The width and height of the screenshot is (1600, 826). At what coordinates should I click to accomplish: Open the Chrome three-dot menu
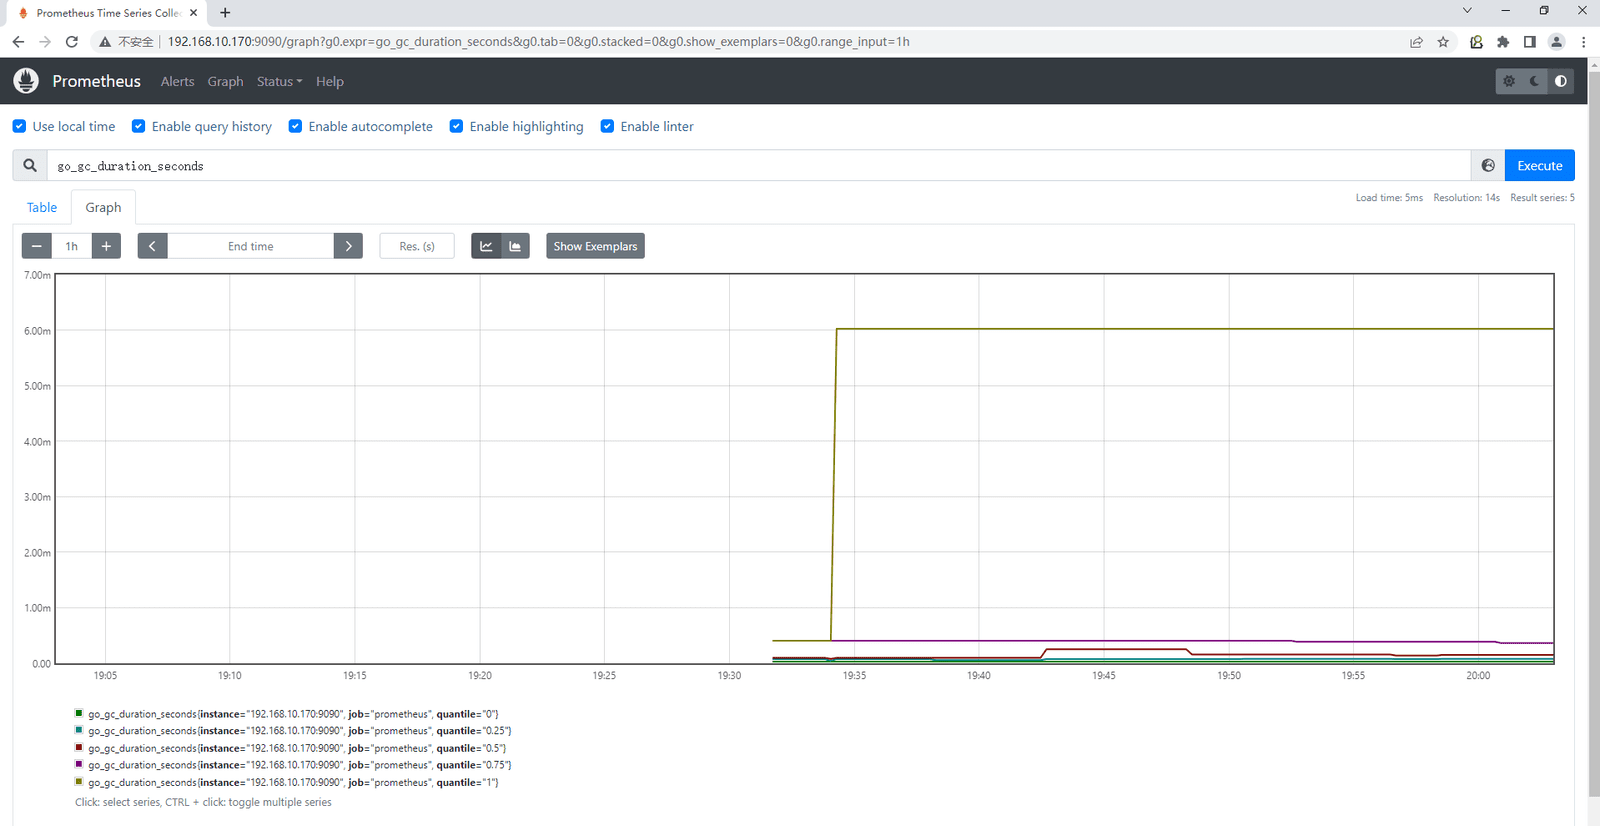tap(1583, 42)
